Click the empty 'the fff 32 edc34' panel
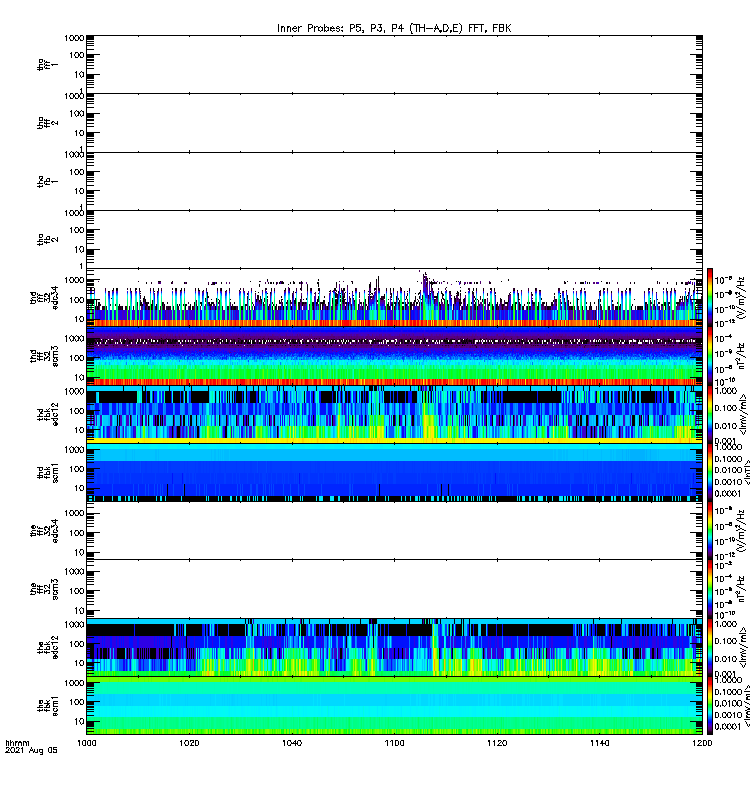 point(394,531)
